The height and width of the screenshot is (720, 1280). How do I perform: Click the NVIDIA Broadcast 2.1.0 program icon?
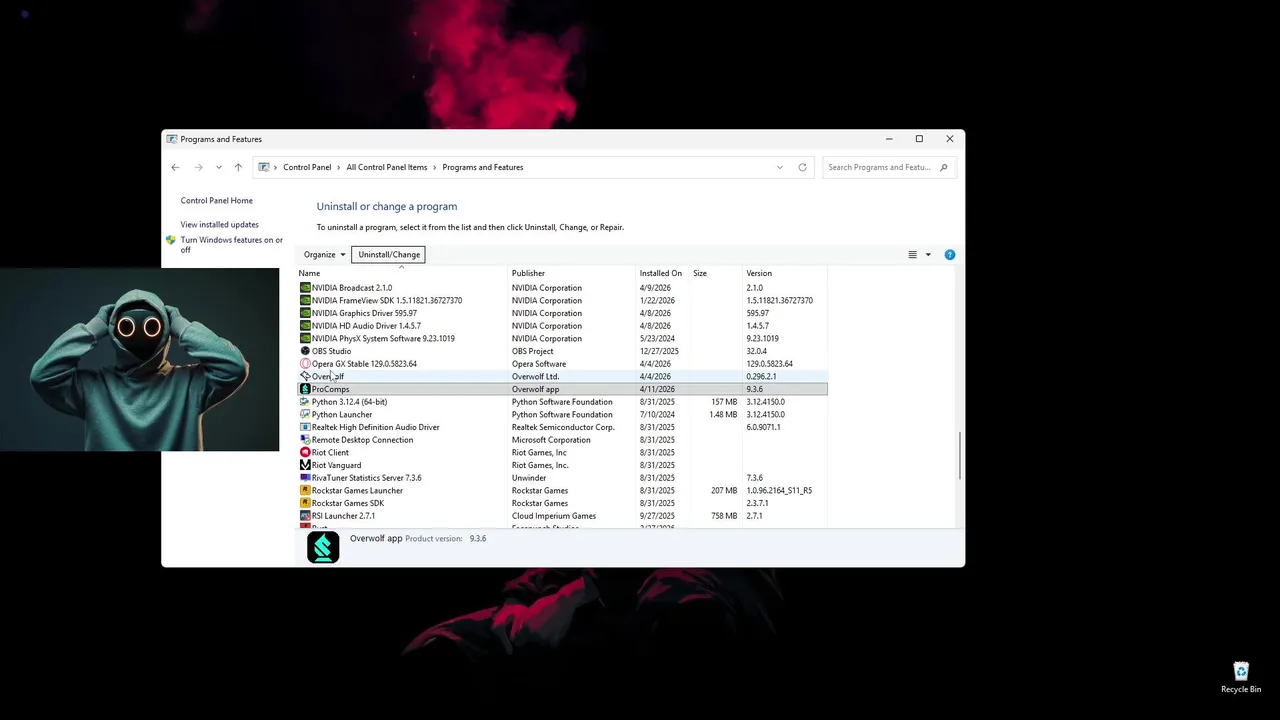pyautogui.click(x=305, y=288)
